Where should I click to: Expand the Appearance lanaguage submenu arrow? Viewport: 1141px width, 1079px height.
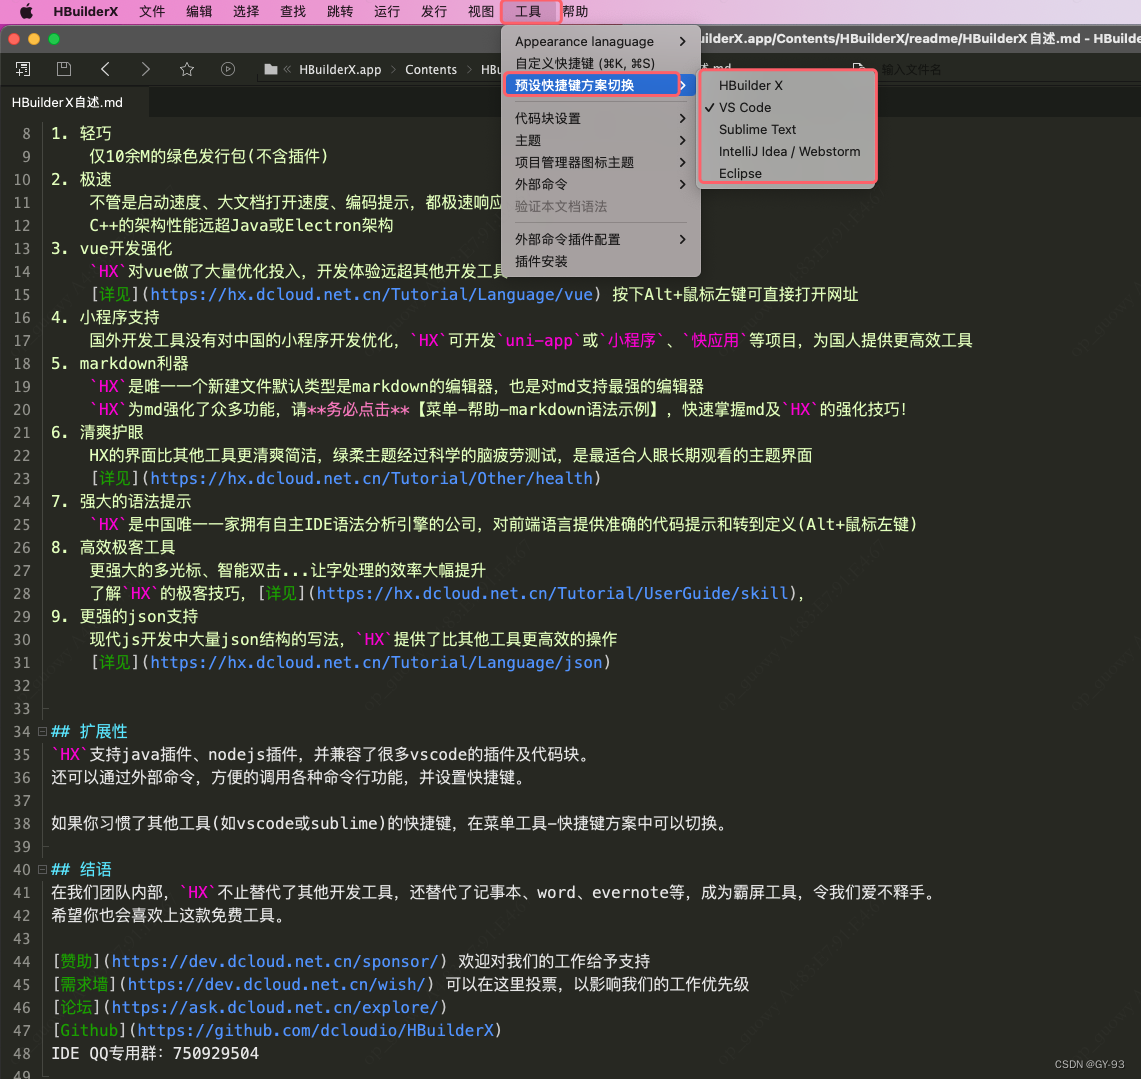click(x=682, y=41)
